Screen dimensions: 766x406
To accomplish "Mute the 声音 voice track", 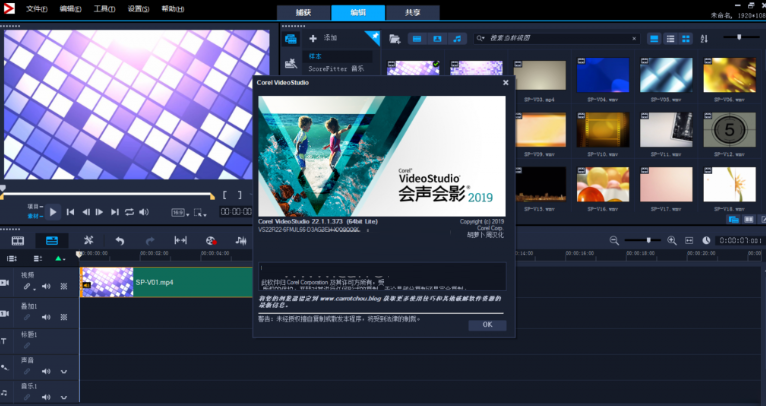I will coord(46,371).
